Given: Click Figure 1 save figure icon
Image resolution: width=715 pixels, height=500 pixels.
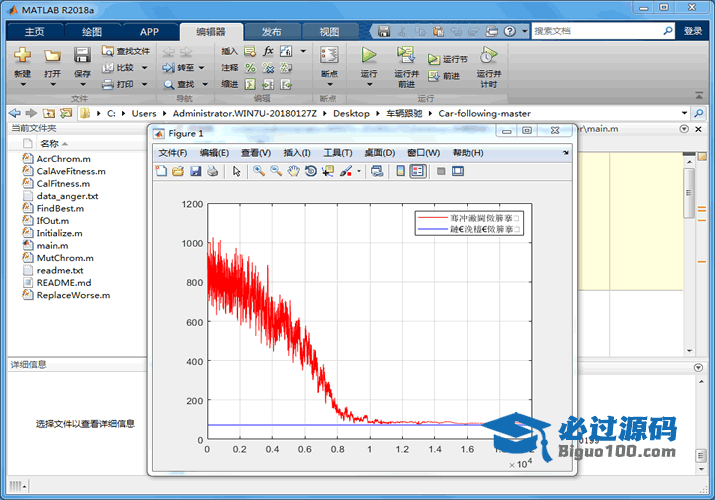Looking at the screenshot, I should pos(195,171).
